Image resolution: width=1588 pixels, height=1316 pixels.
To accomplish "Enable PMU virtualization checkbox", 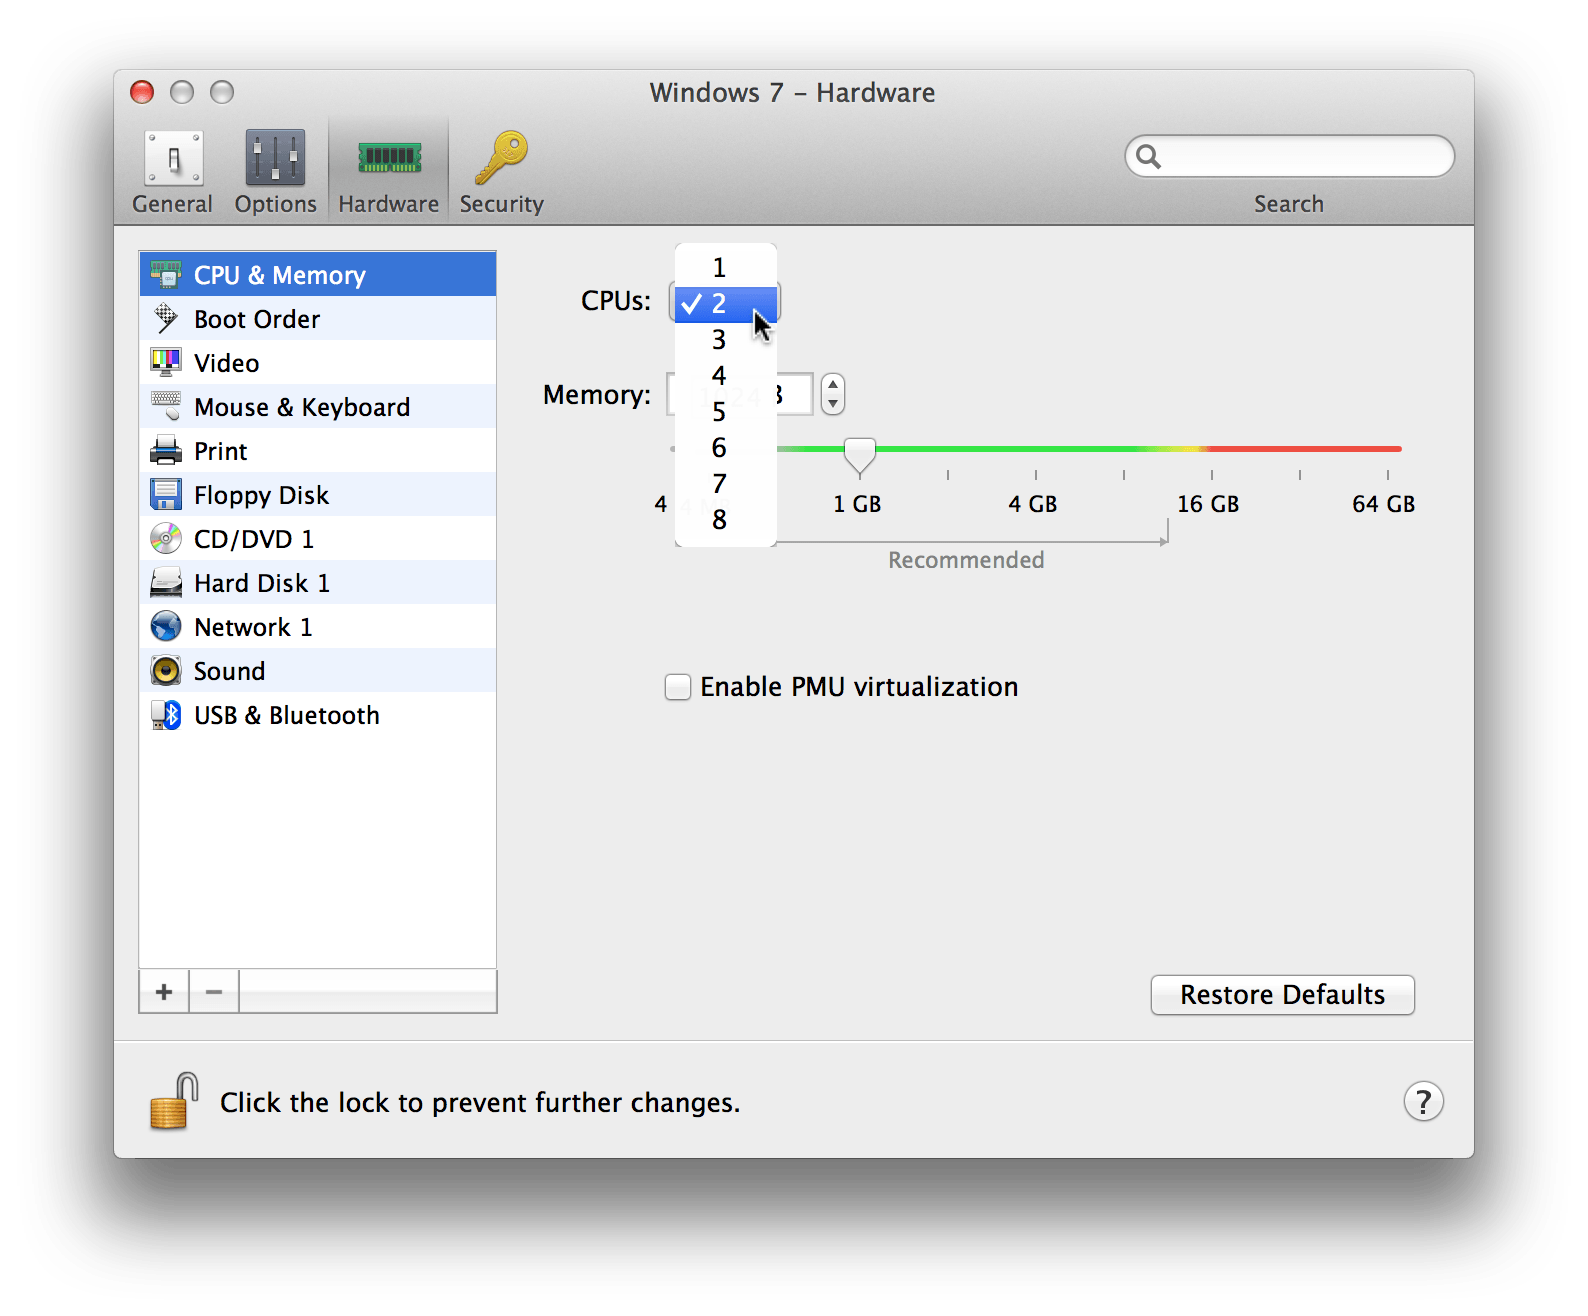I will (x=678, y=687).
